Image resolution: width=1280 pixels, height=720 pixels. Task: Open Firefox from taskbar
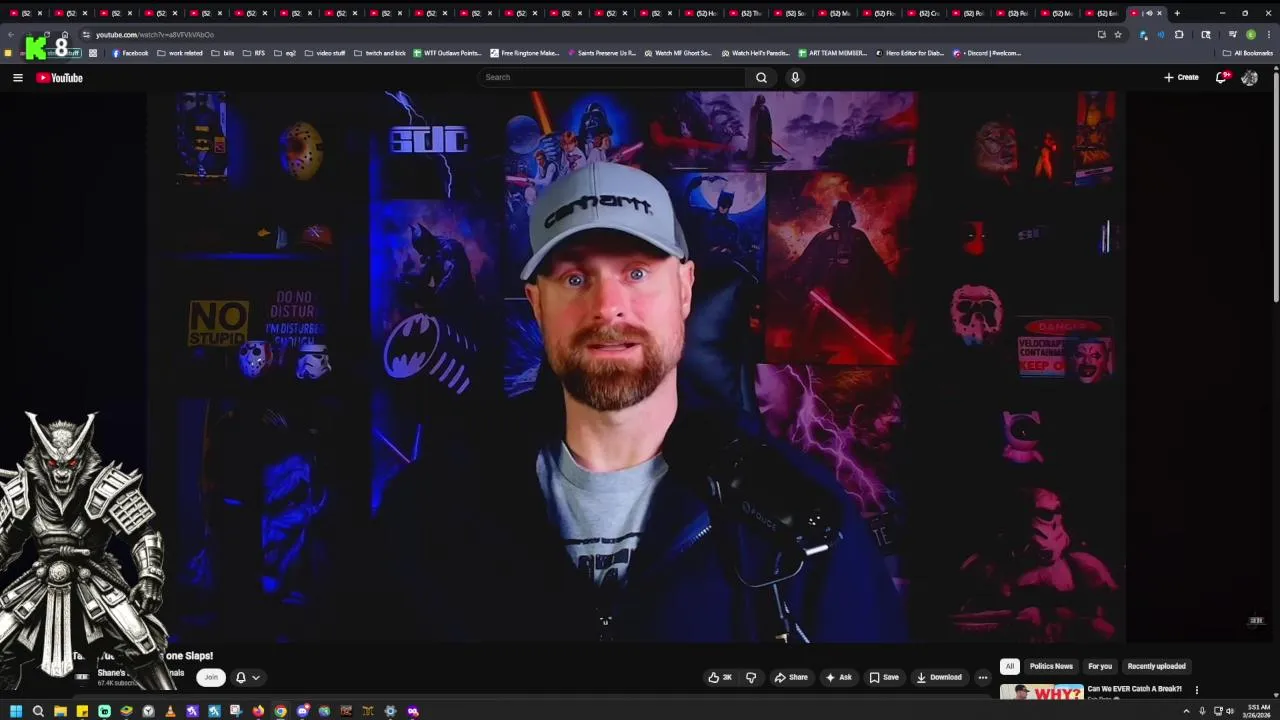tap(258, 711)
